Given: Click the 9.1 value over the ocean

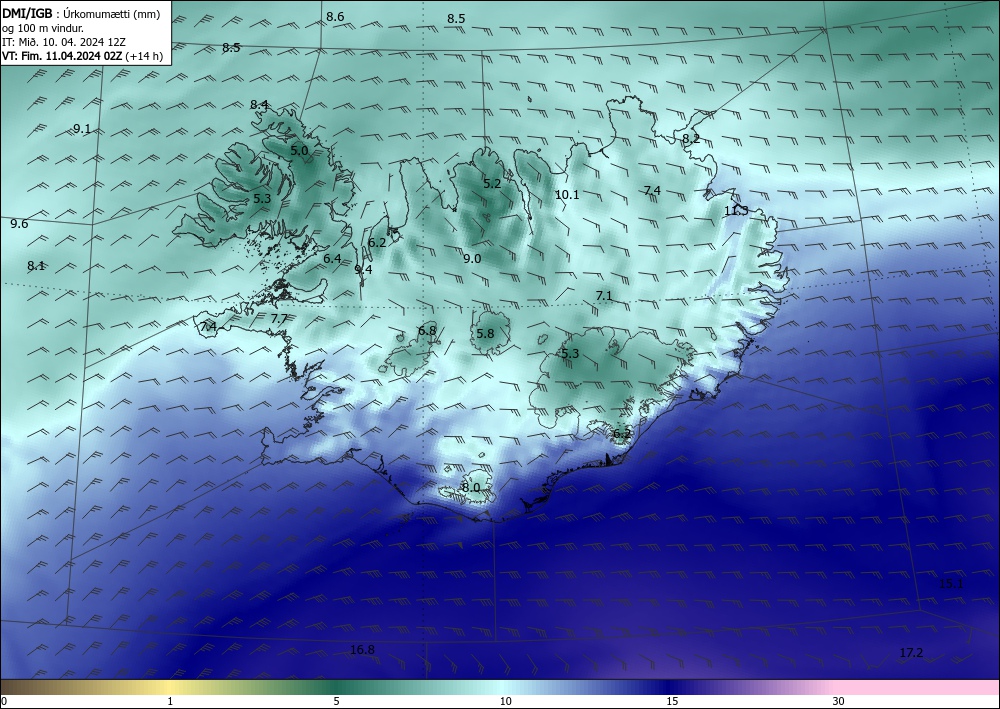Looking at the screenshot, I should coord(82,129).
